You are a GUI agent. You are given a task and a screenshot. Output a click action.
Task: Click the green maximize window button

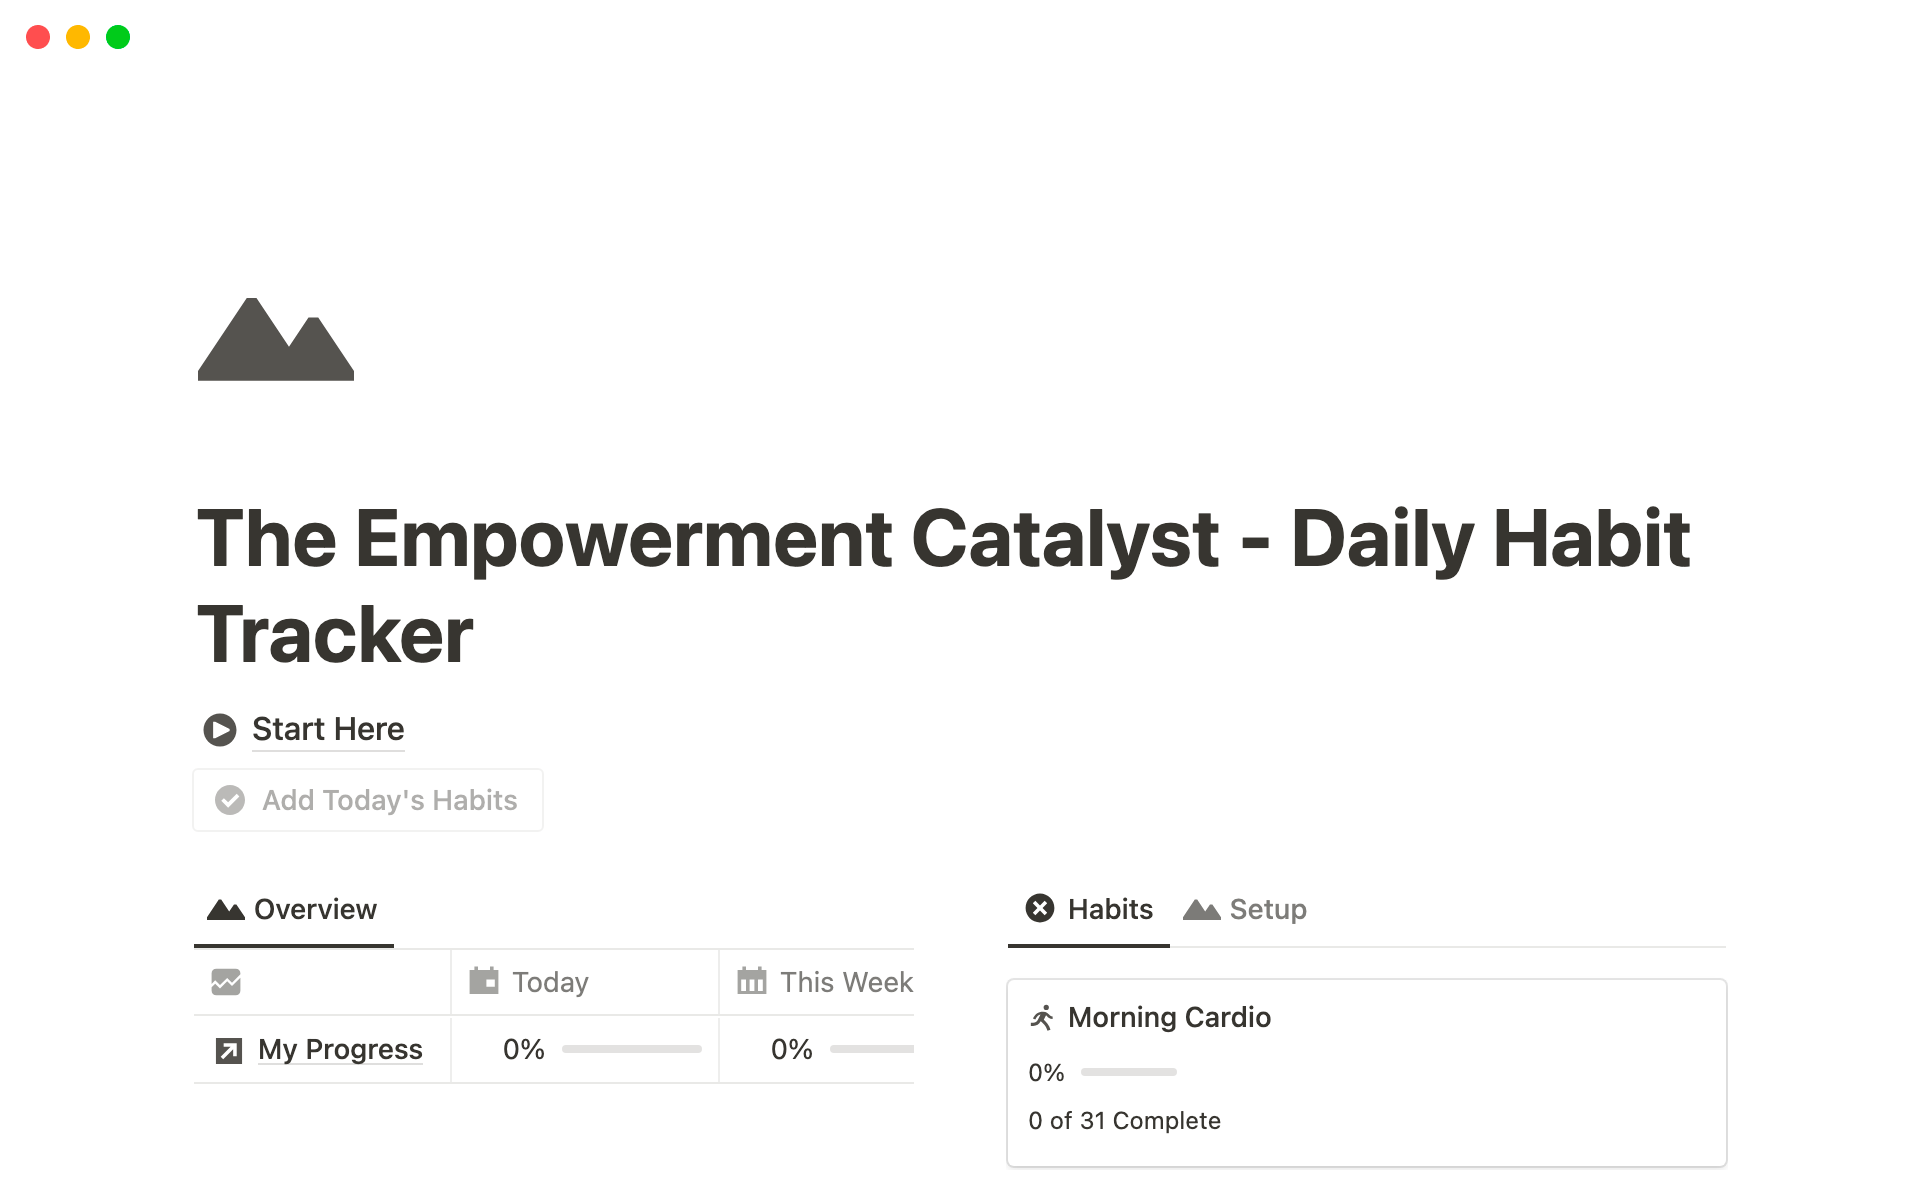[118, 38]
